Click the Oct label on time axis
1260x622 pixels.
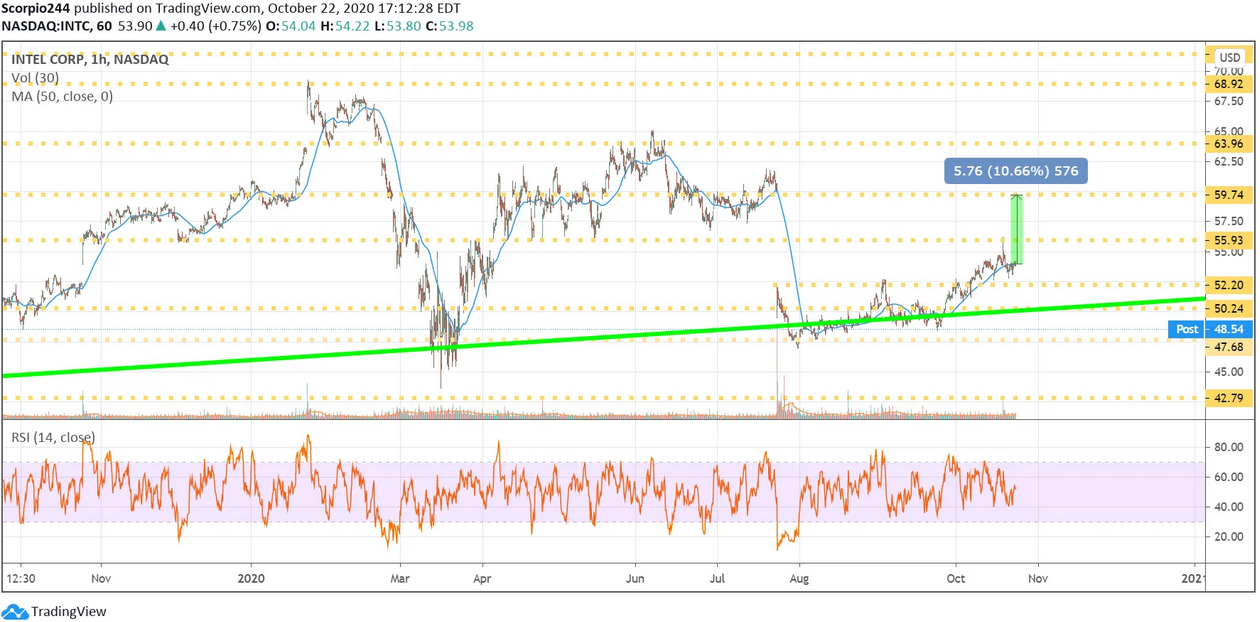pyautogui.click(x=956, y=578)
